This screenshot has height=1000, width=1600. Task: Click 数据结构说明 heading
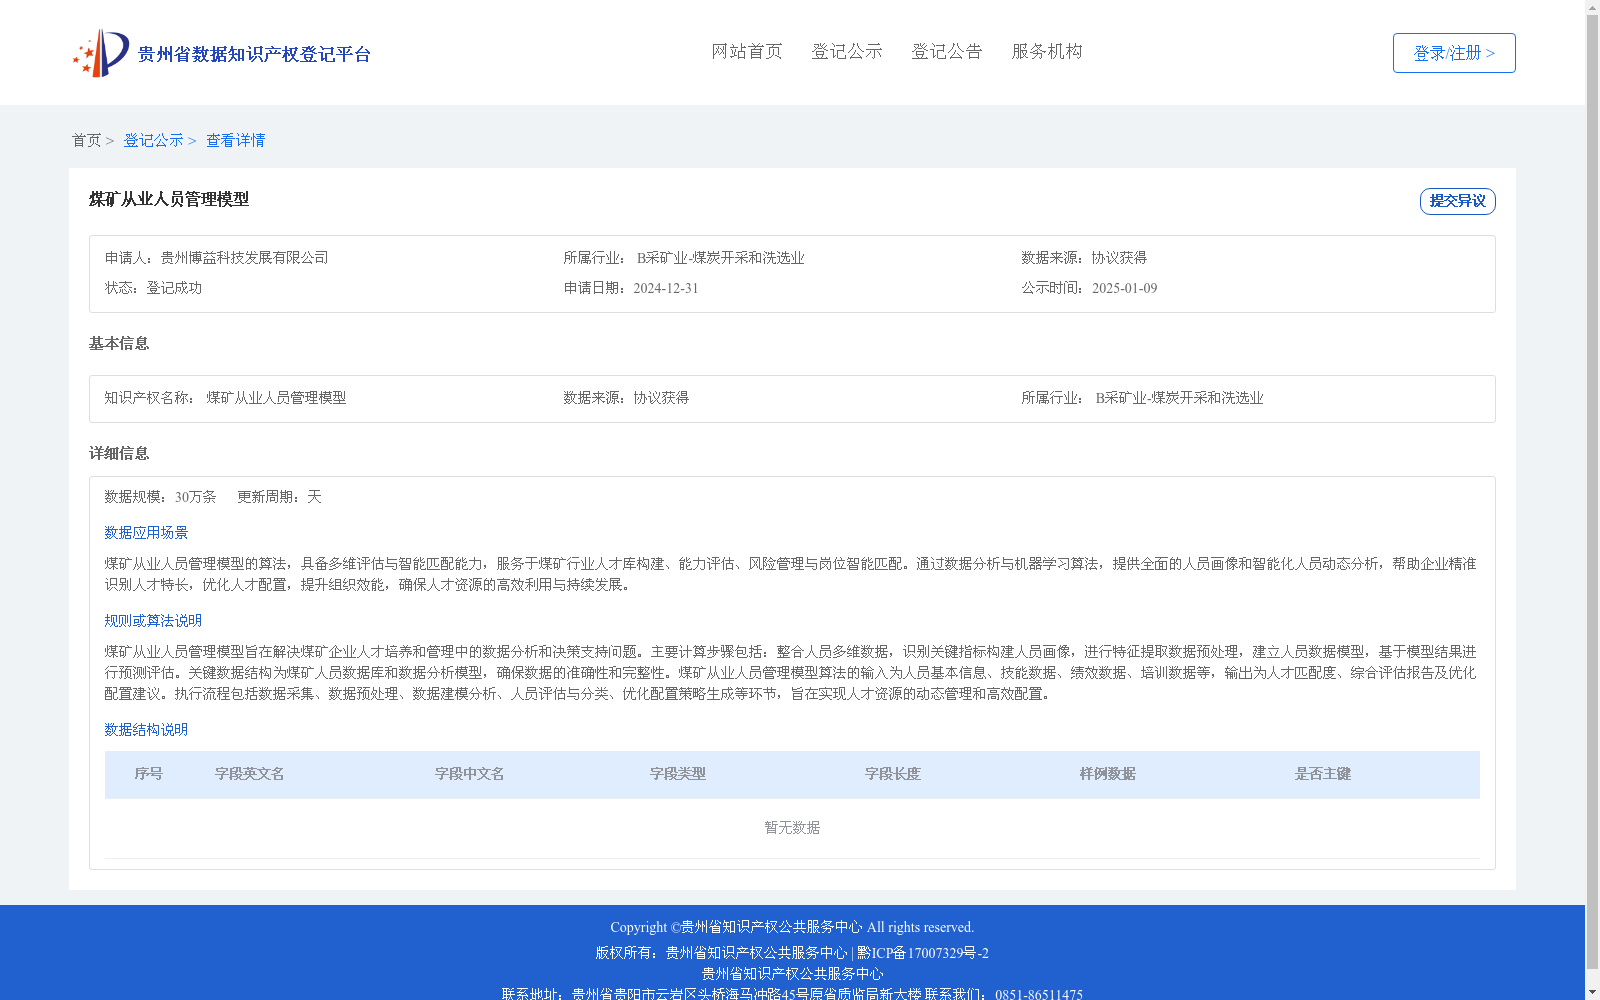tap(146, 730)
